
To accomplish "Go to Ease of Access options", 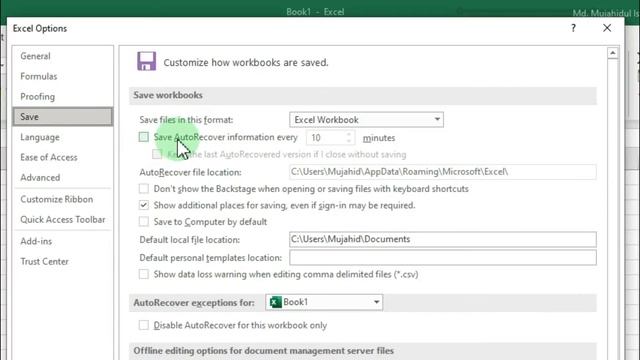I will pyautogui.click(x=62, y=157).
